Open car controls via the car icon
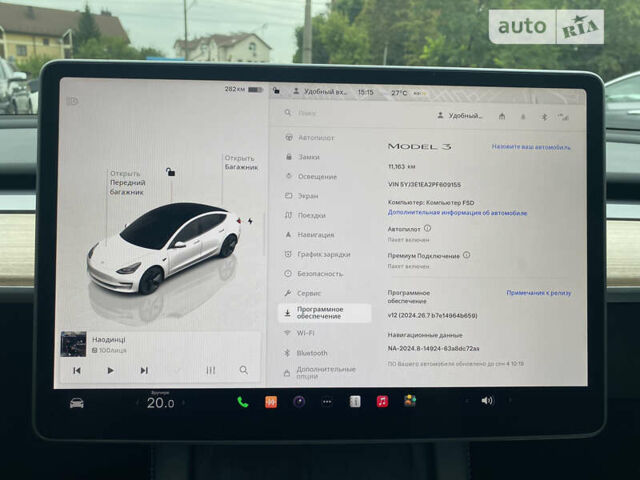640x480 pixels. coord(77,403)
